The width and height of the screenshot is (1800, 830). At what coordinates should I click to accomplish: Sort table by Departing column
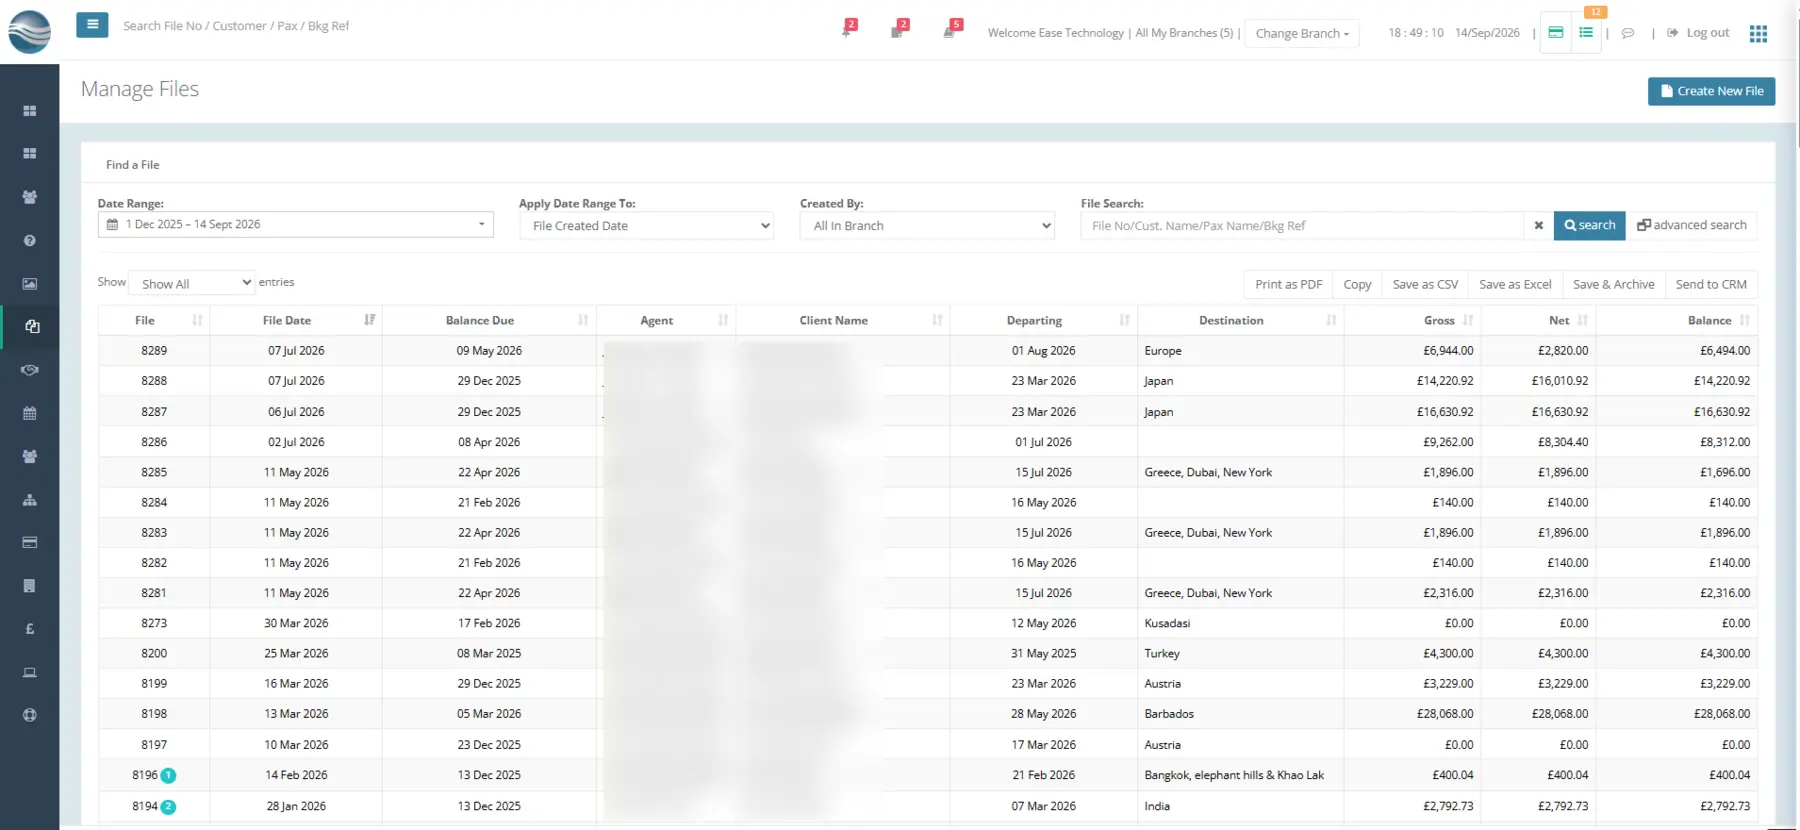(x=1043, y=320)
